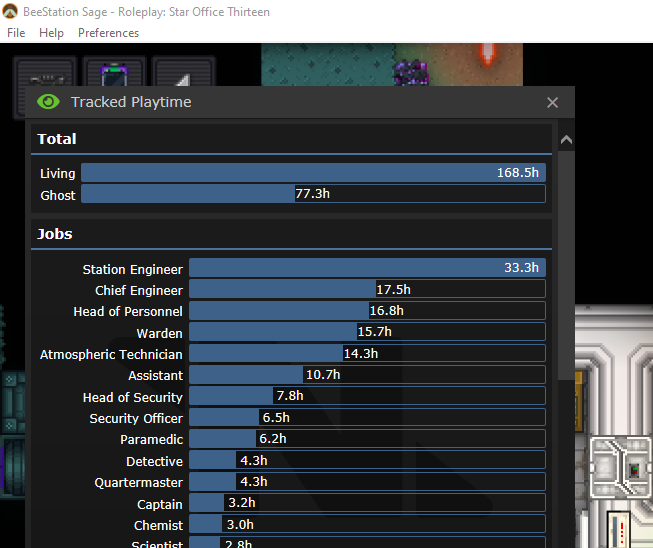Click the Chemist label
This screenshot has width=653, height=548.
click(x=158, y=526)
